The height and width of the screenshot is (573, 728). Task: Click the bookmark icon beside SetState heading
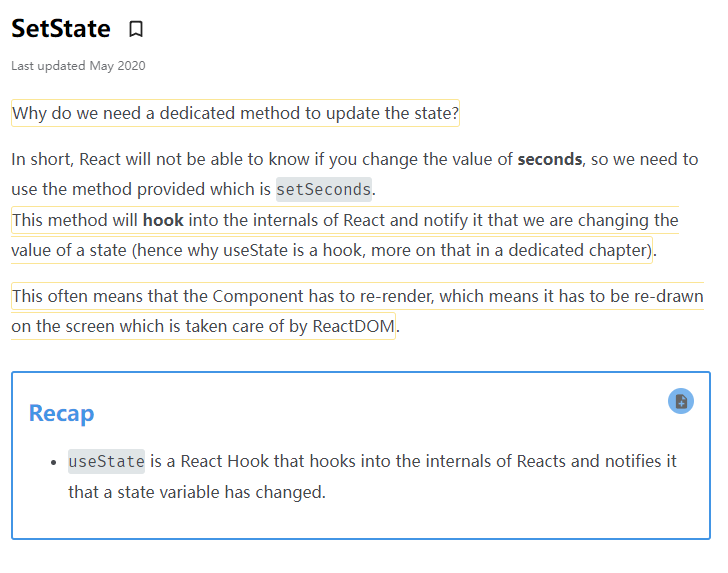point(136,29)
